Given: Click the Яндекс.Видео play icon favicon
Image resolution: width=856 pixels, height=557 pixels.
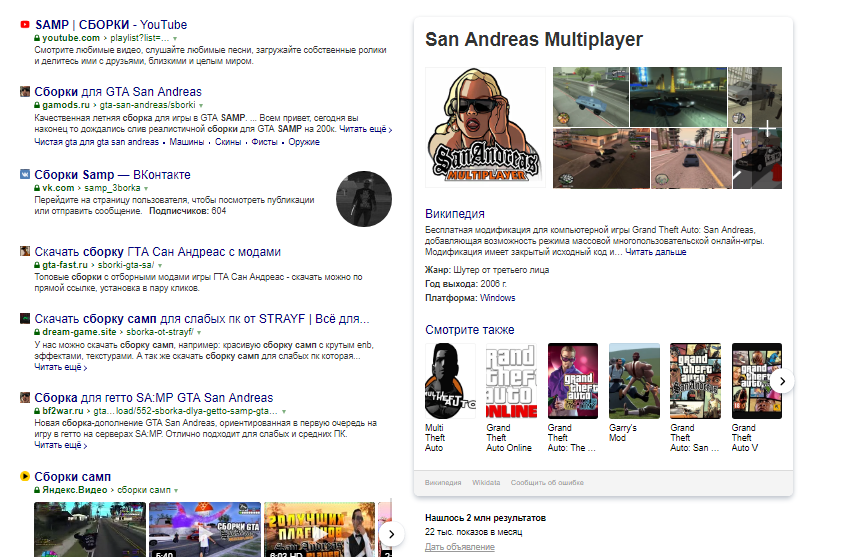Looking at the screenshot, I should click(x=25, y=476).
